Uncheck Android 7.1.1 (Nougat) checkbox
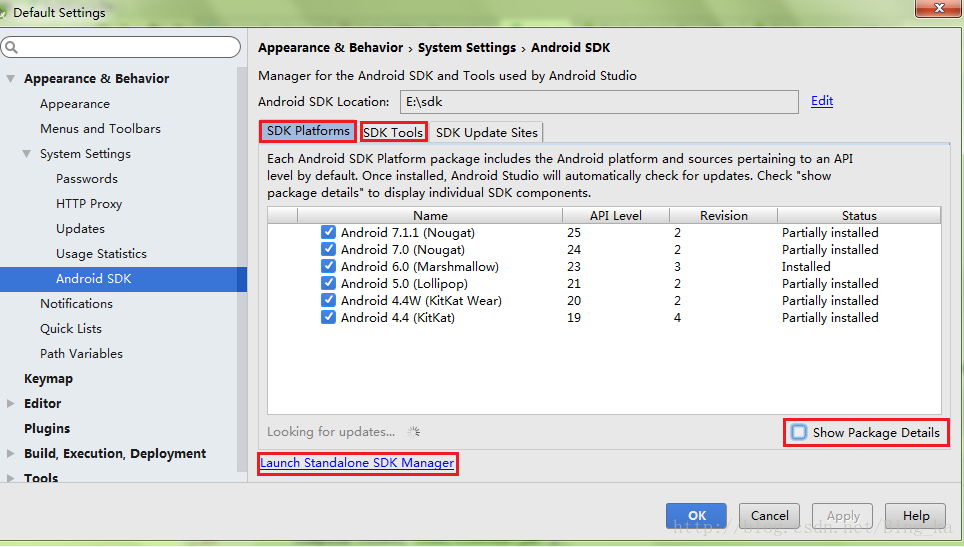The width and height of the screenshot is (964, 547). 328,232
